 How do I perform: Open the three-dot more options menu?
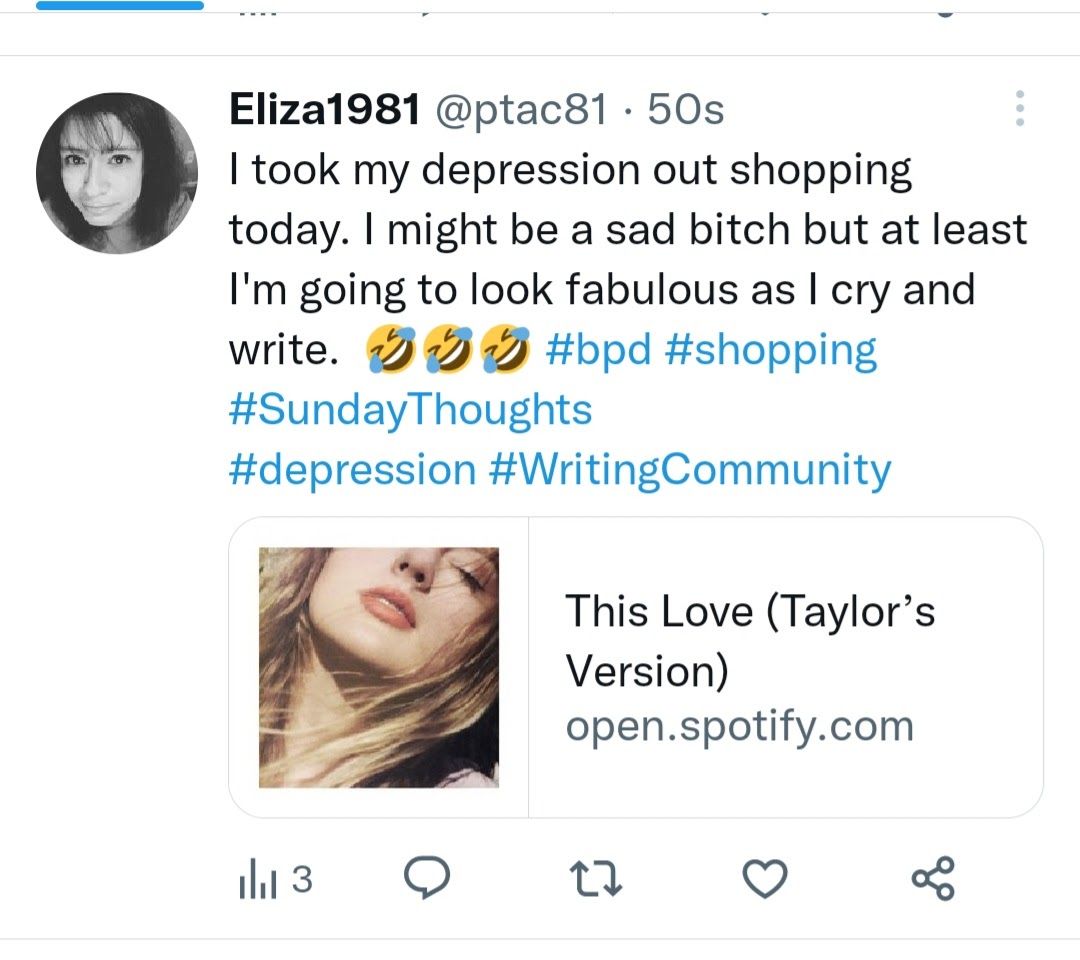(x=1020, y=109)
